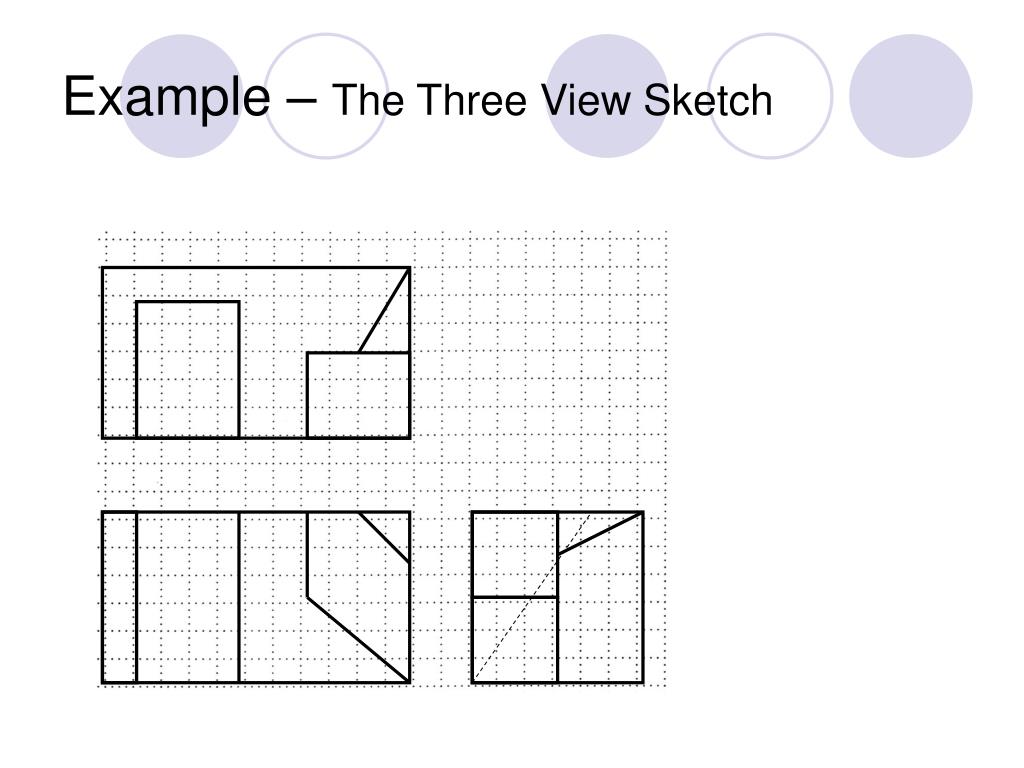The height and width of the screenshot is (768, 1024).
Task: Select the fourth outlined circle decoration
Action: (770, 95)
